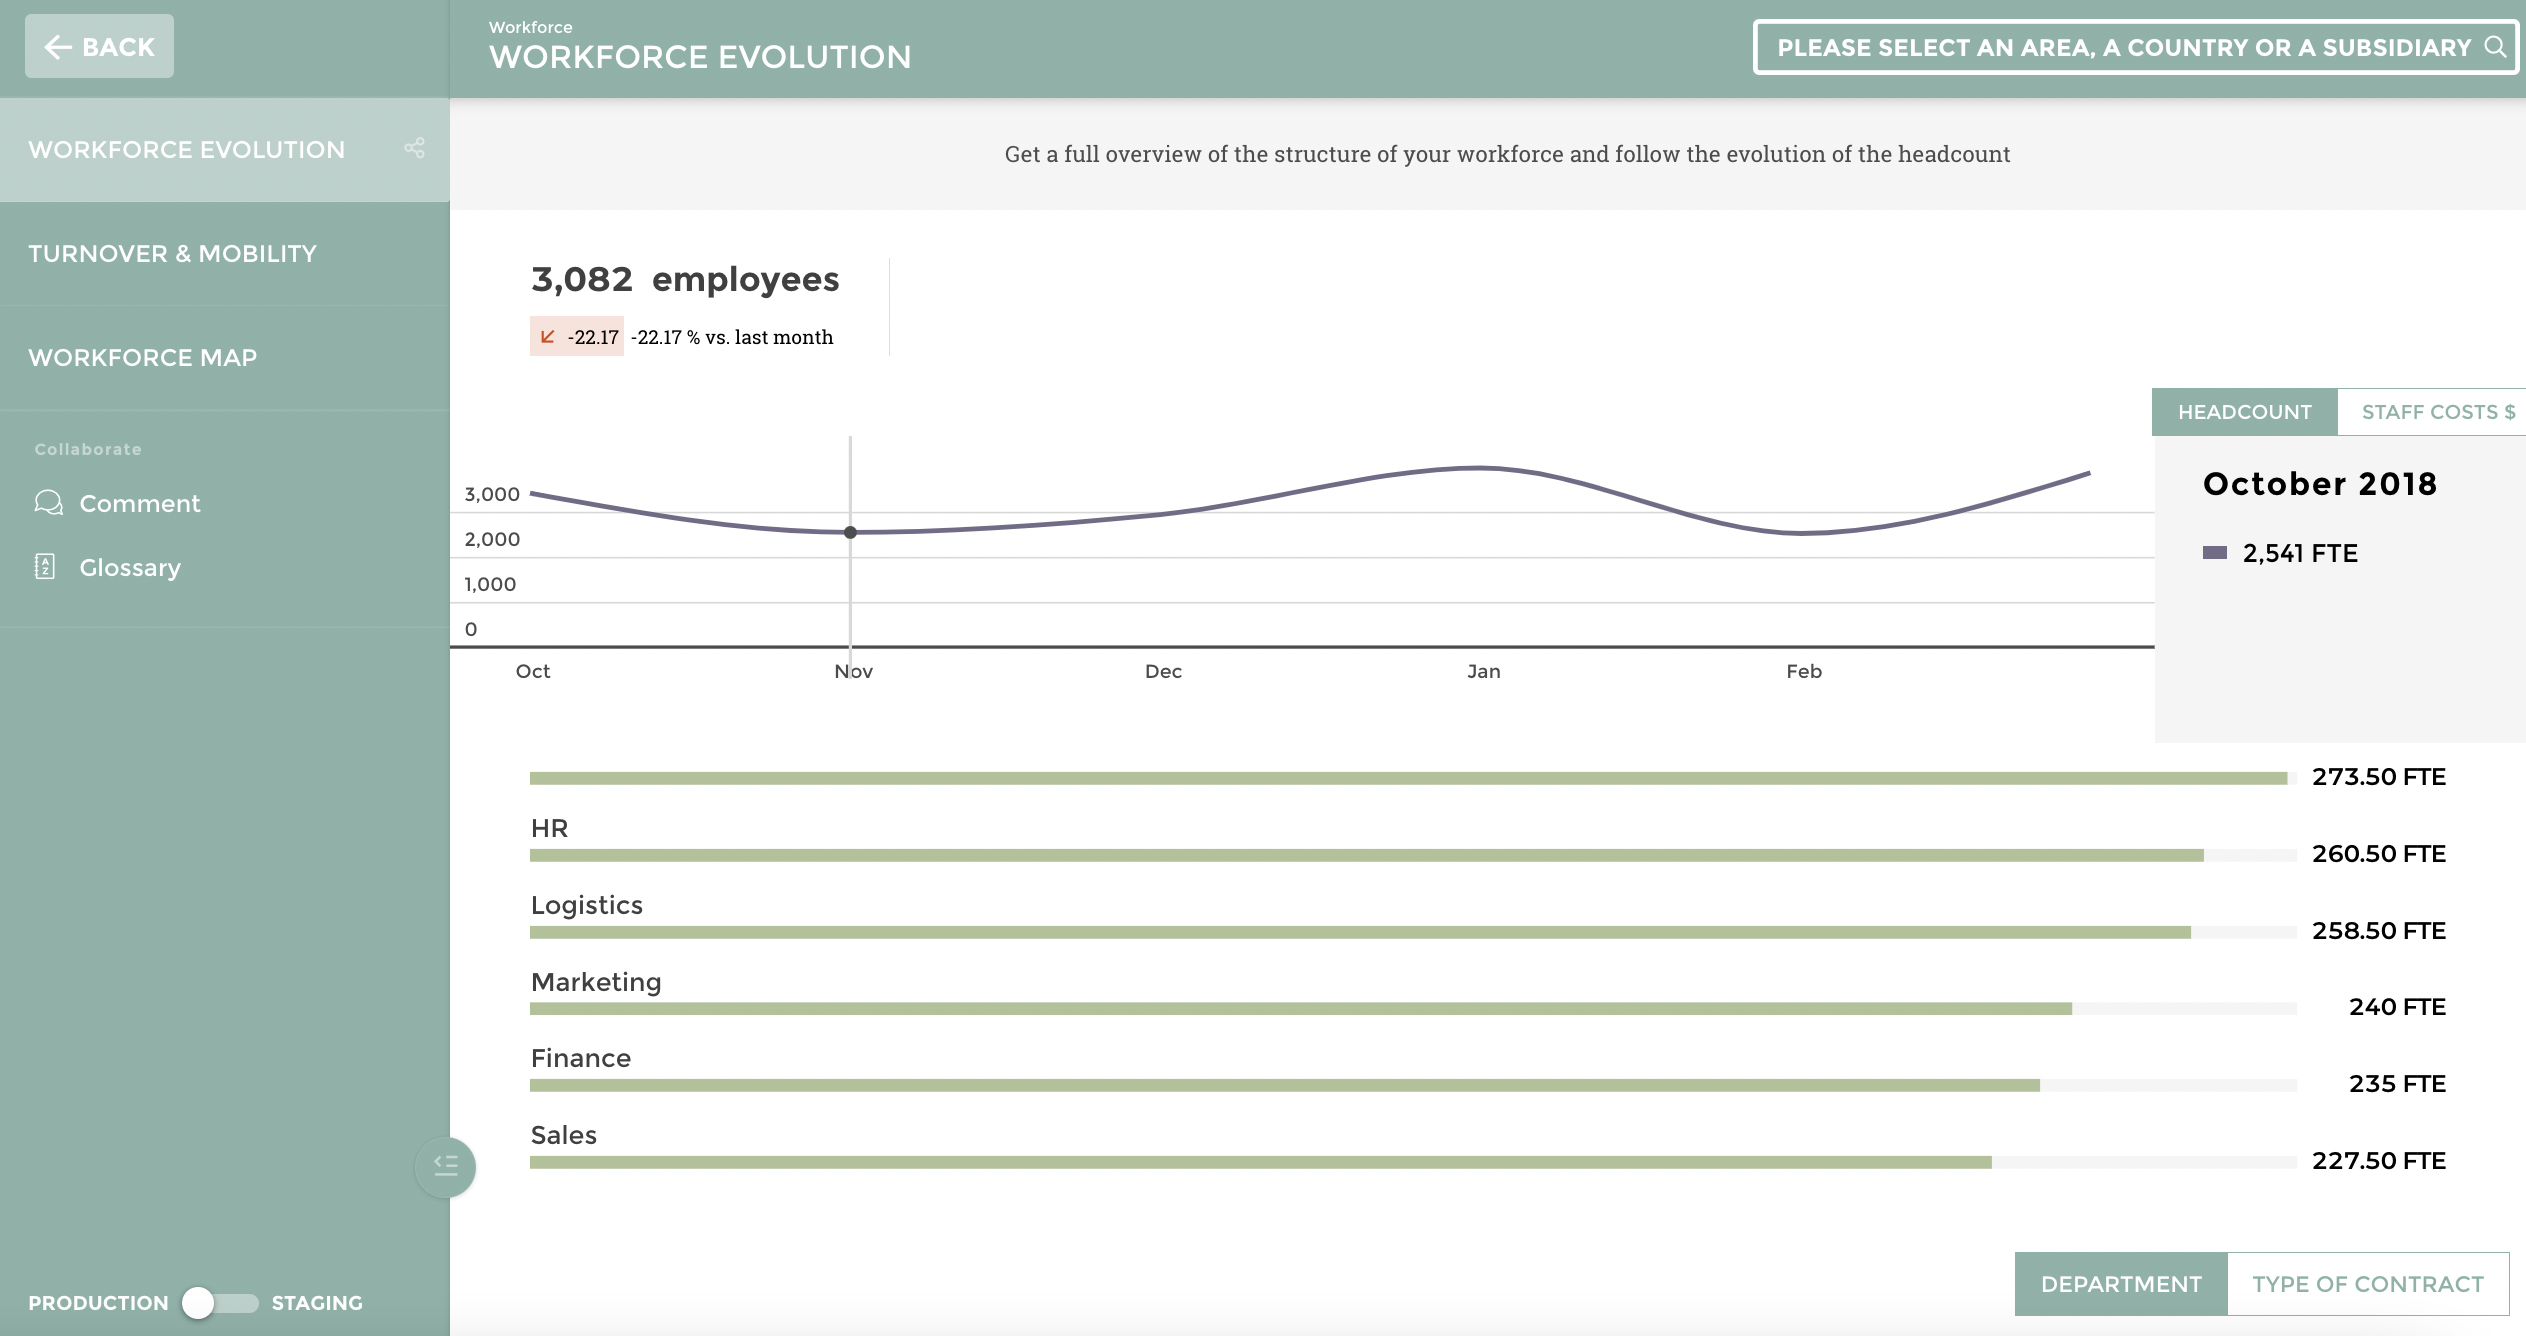Toggle the Production/Staging switch
Screen dimensions: 2526x1336
pyautogui.click(x=220, y=1302)
